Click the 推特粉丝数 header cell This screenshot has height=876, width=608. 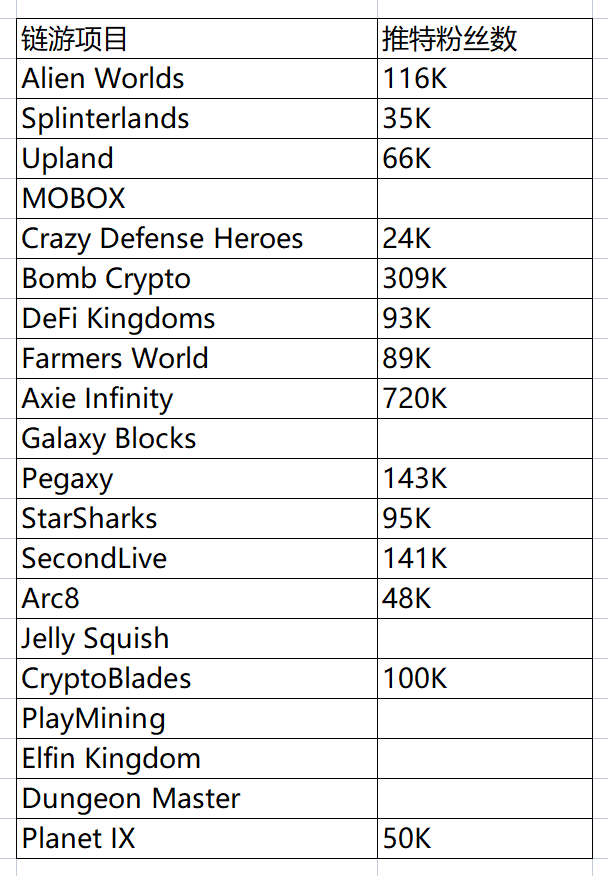pos(485,39)
